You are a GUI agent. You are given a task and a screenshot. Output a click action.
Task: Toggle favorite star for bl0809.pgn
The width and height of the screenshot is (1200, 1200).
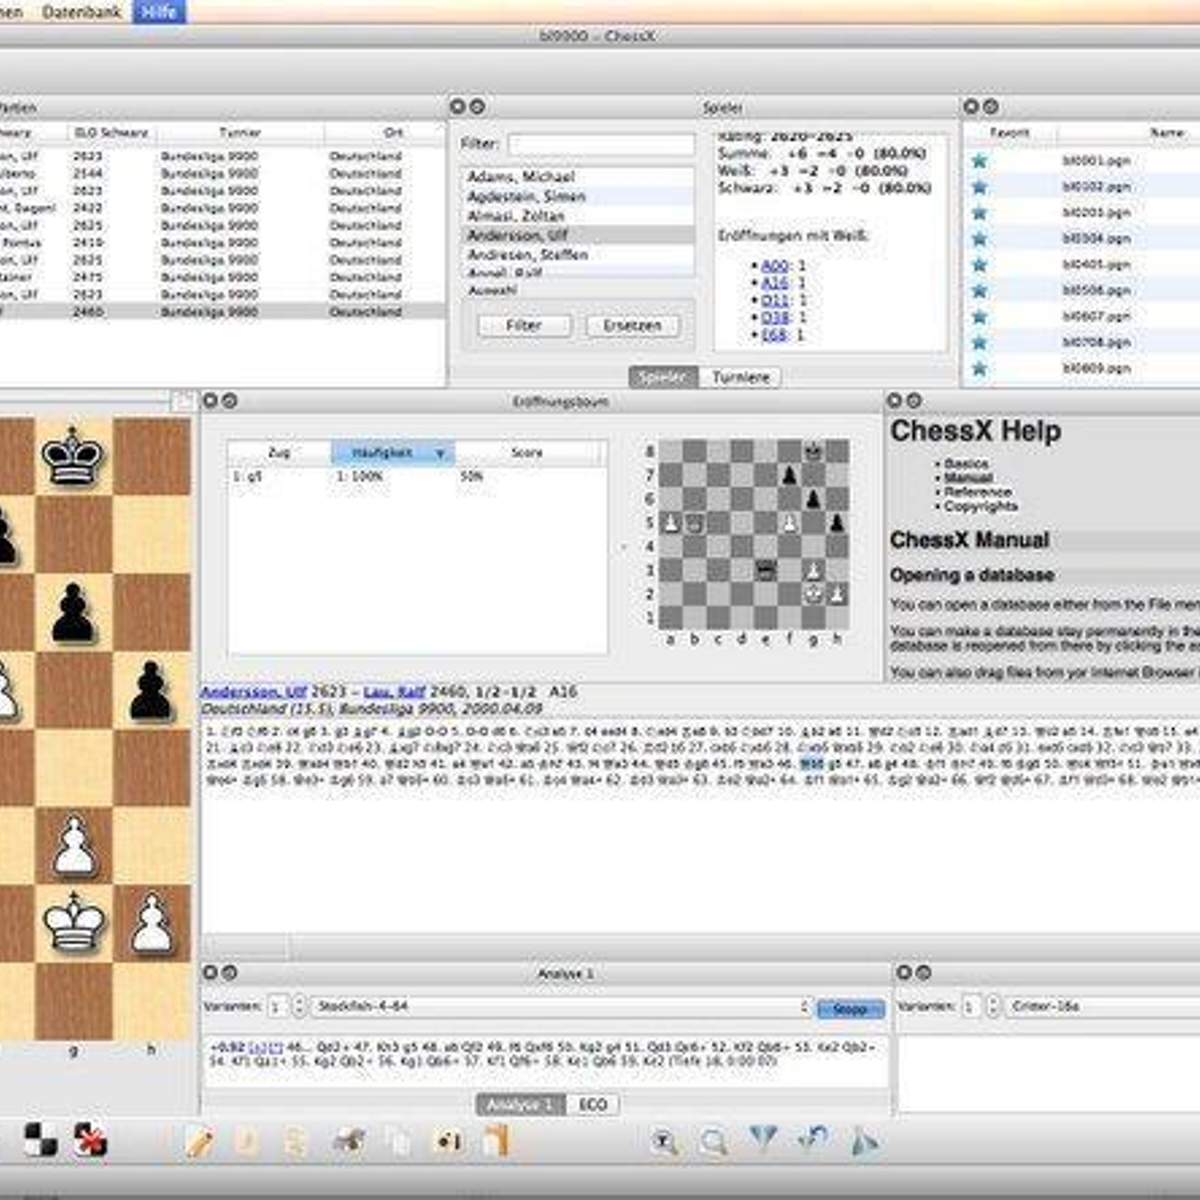click(x=979, y=368)
